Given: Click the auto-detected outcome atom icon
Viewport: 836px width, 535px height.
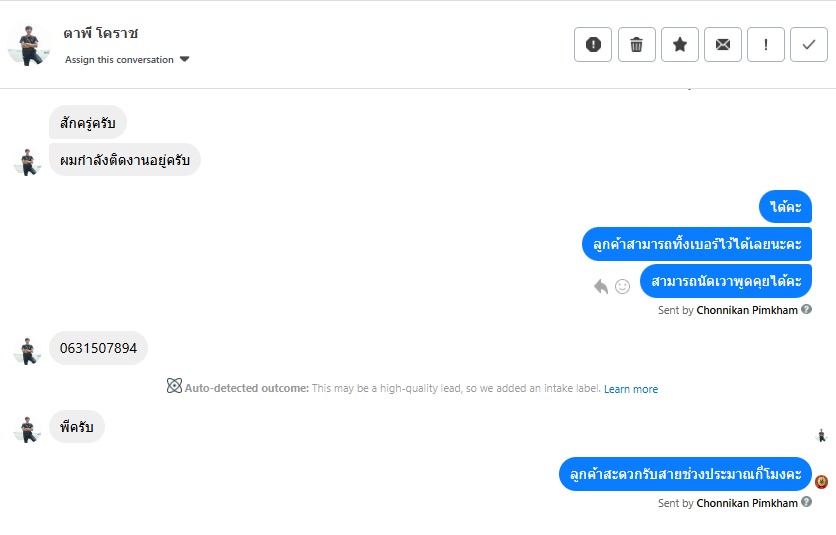Looking at the screenshot, I should click(x=174, y=386).
